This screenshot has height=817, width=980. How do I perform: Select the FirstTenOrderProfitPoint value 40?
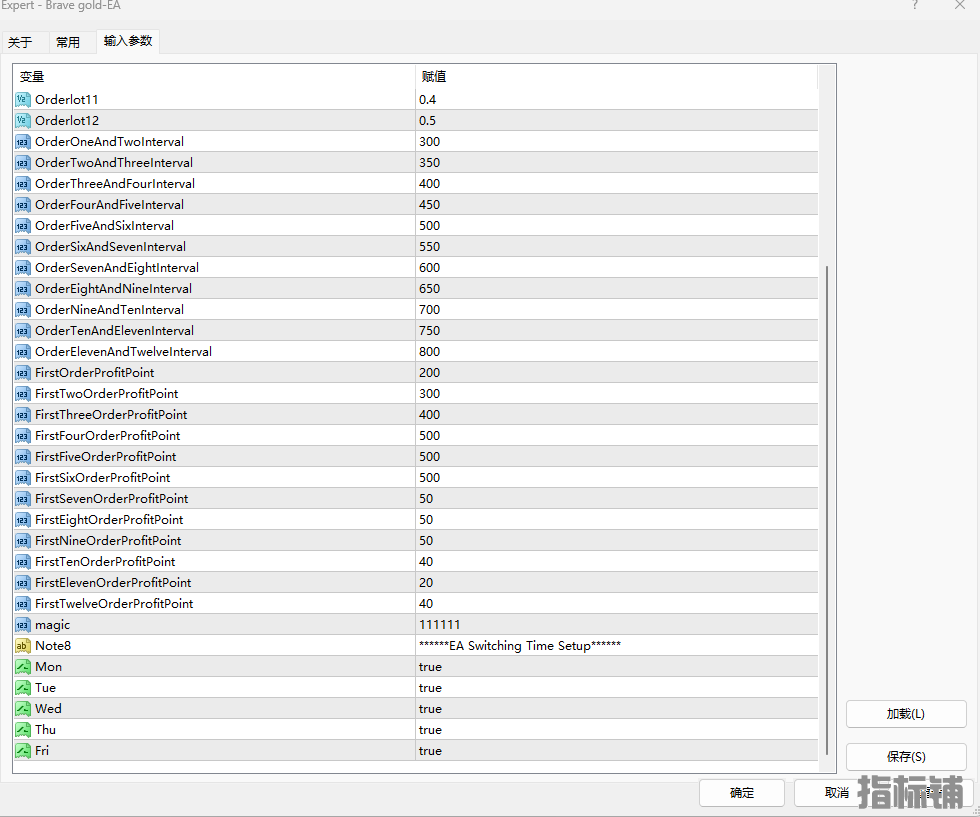point(426,561)
